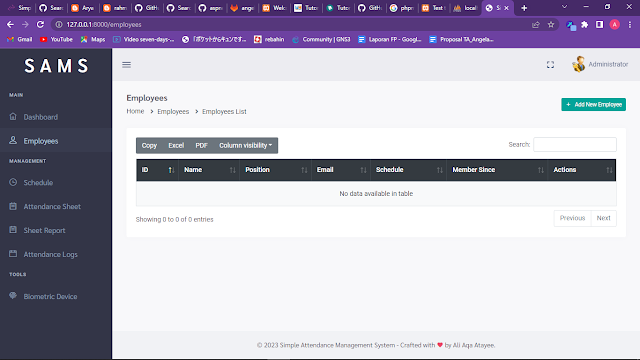This screenshot has height=360, width=640.
Task: Open the tab search chevron
Action: [564, 7]
